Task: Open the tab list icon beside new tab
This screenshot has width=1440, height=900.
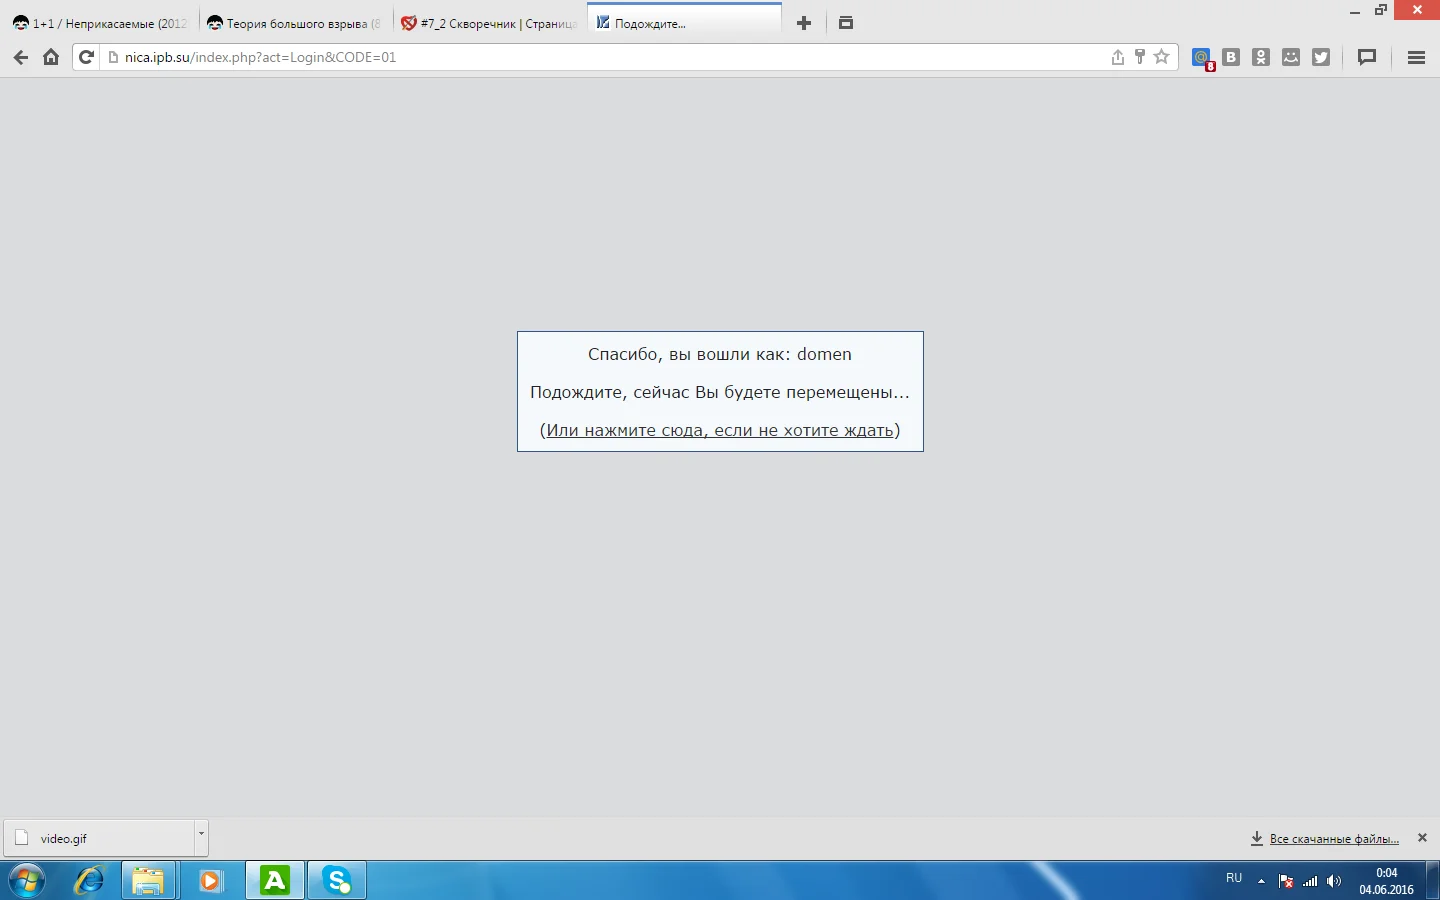Action: (x=846, y=23)
